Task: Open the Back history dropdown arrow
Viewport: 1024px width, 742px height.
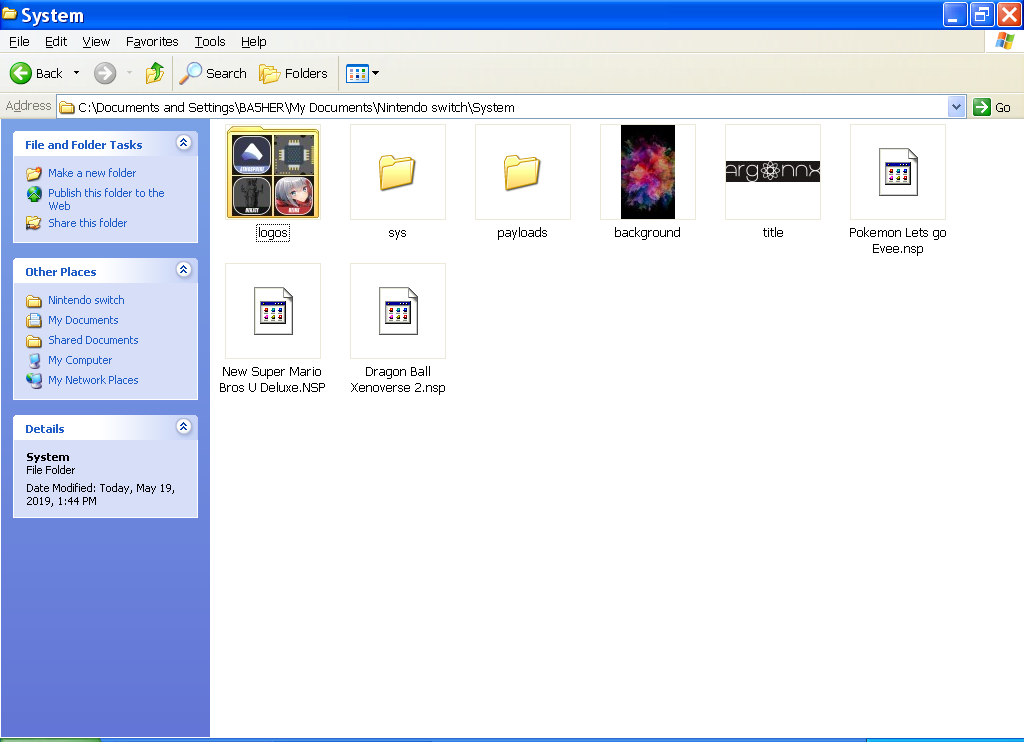Action: pos(76,73)
